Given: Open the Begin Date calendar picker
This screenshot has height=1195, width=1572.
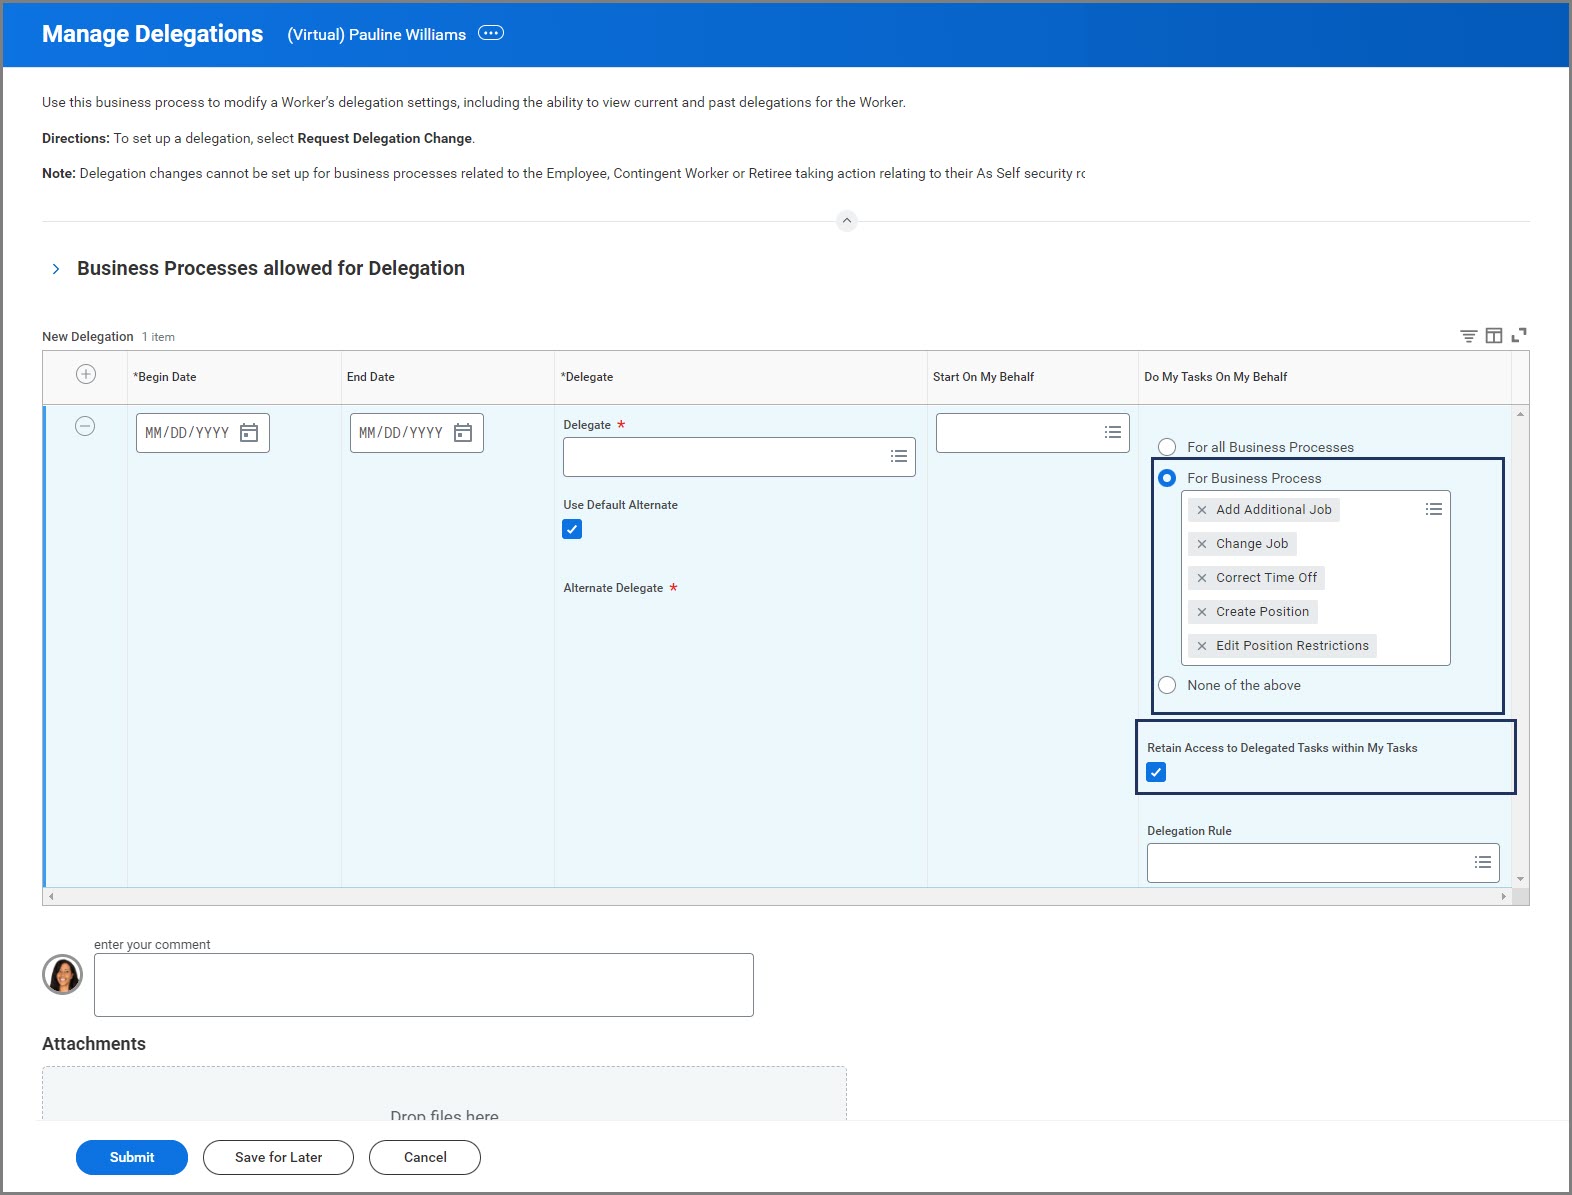Looking at the screenshot, I should tap(249, 433).
